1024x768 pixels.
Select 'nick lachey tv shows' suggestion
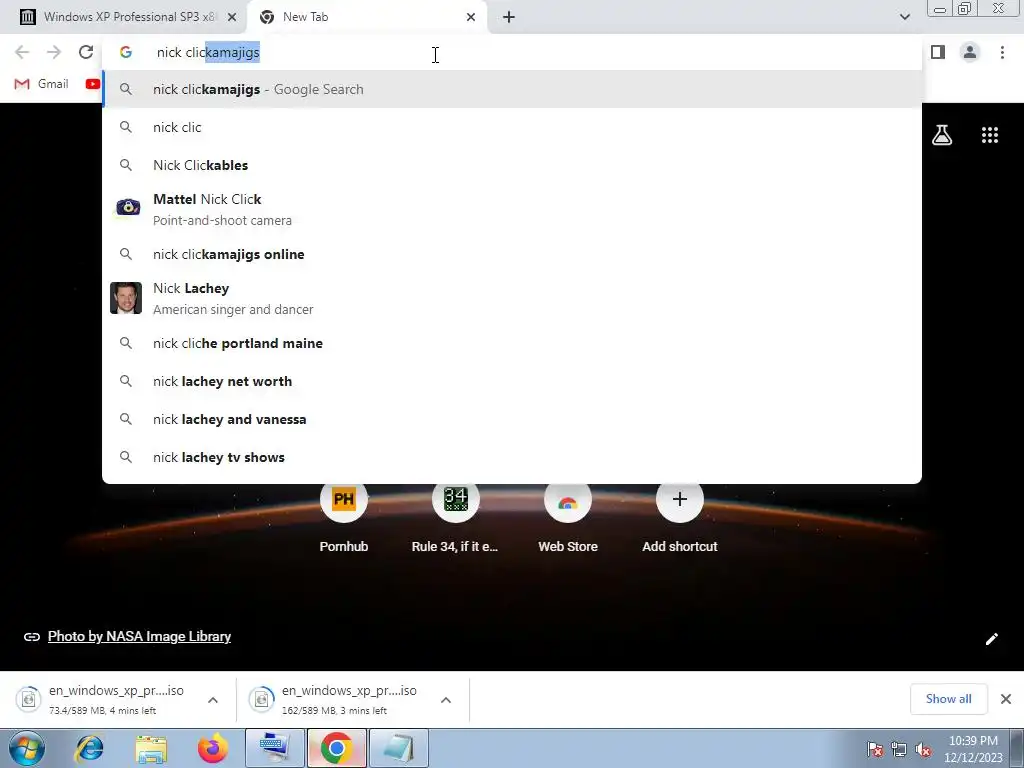[512, 457]
